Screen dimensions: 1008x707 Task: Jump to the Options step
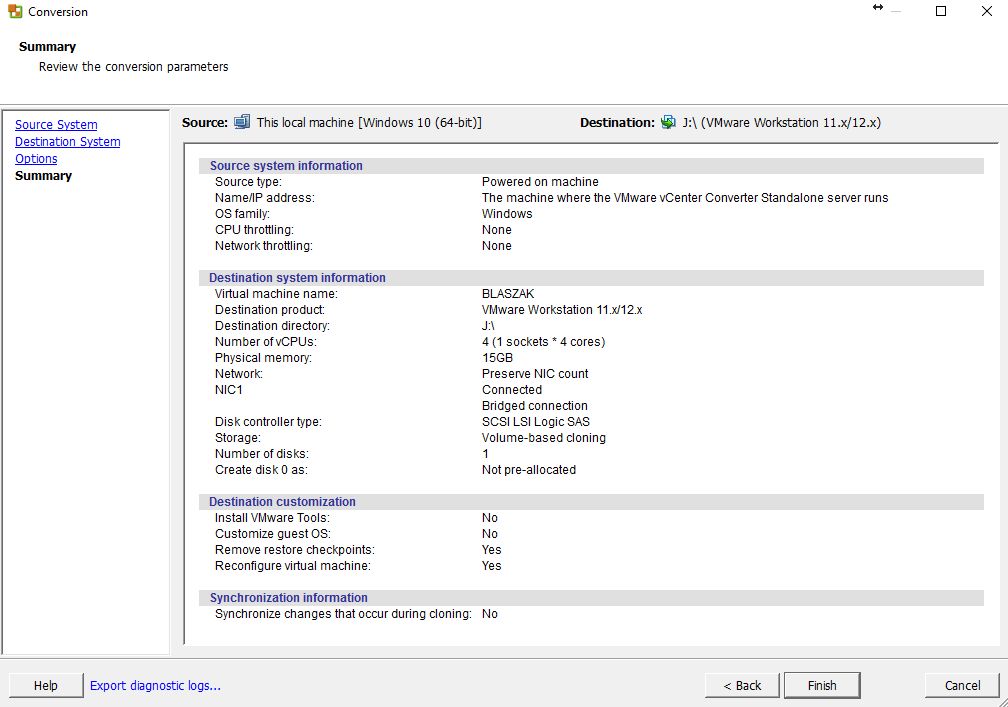(x=36, y=159)
